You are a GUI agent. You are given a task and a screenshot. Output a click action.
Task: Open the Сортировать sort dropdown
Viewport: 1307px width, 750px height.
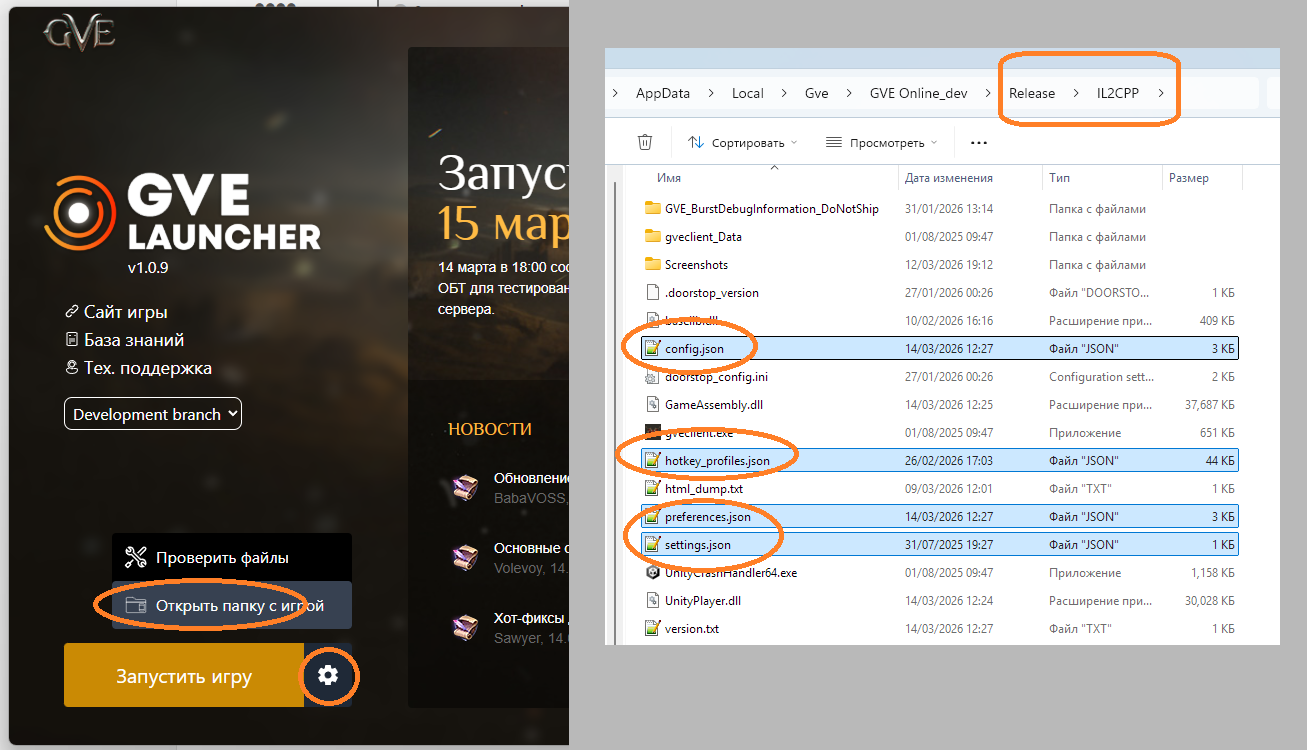[x=742, y=143]
